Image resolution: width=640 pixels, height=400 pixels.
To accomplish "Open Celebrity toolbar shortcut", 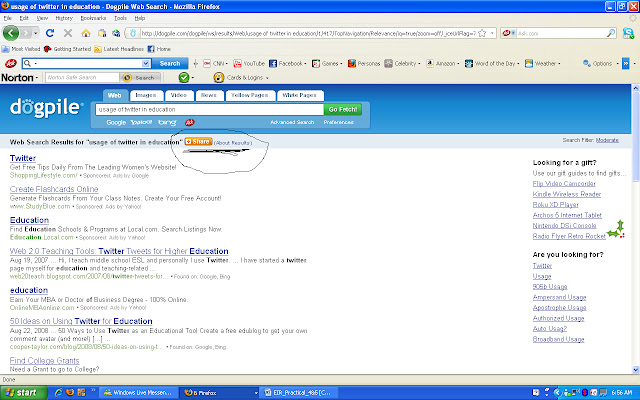I will (x=402, y=63).
